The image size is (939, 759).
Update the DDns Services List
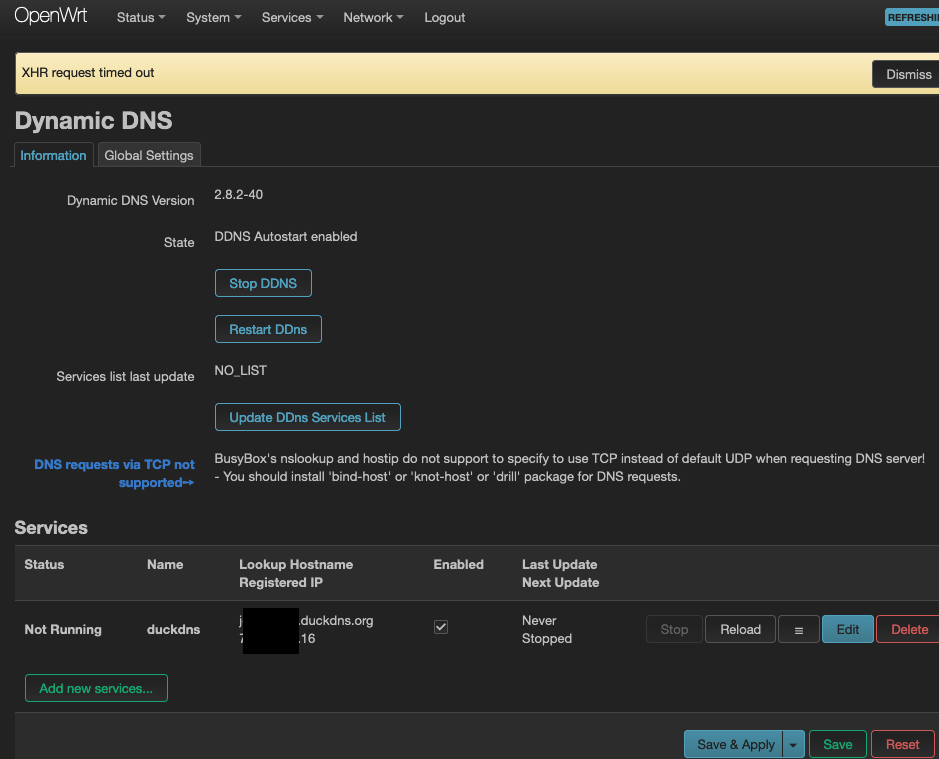coord(308,417)
